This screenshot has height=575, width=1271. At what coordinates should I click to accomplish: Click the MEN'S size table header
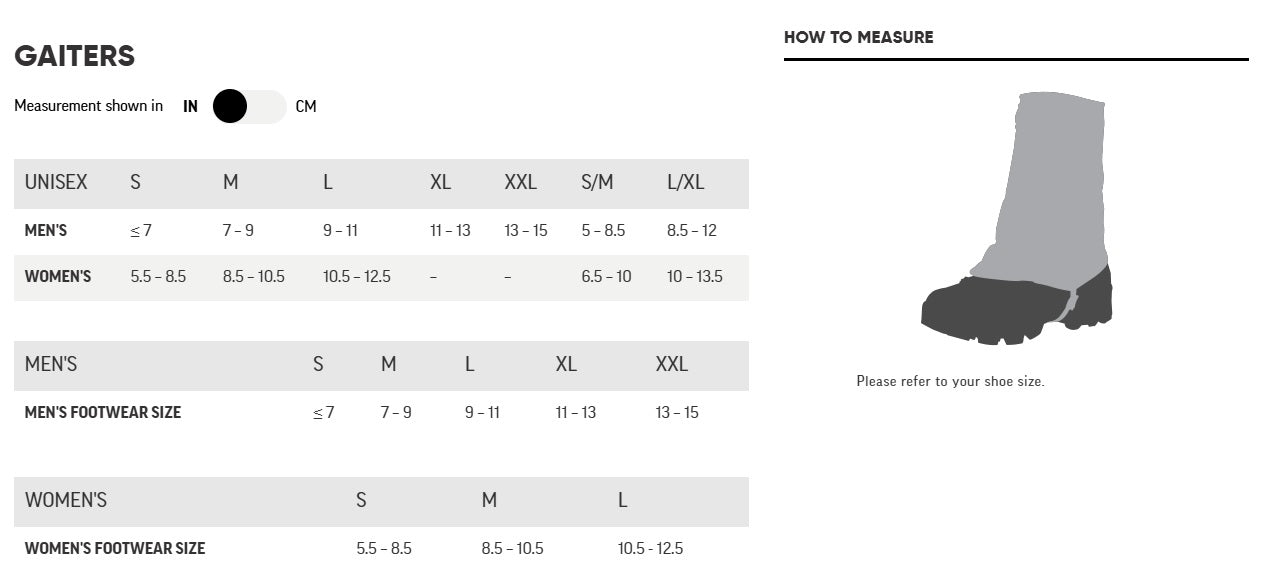(x=51, y=364)
